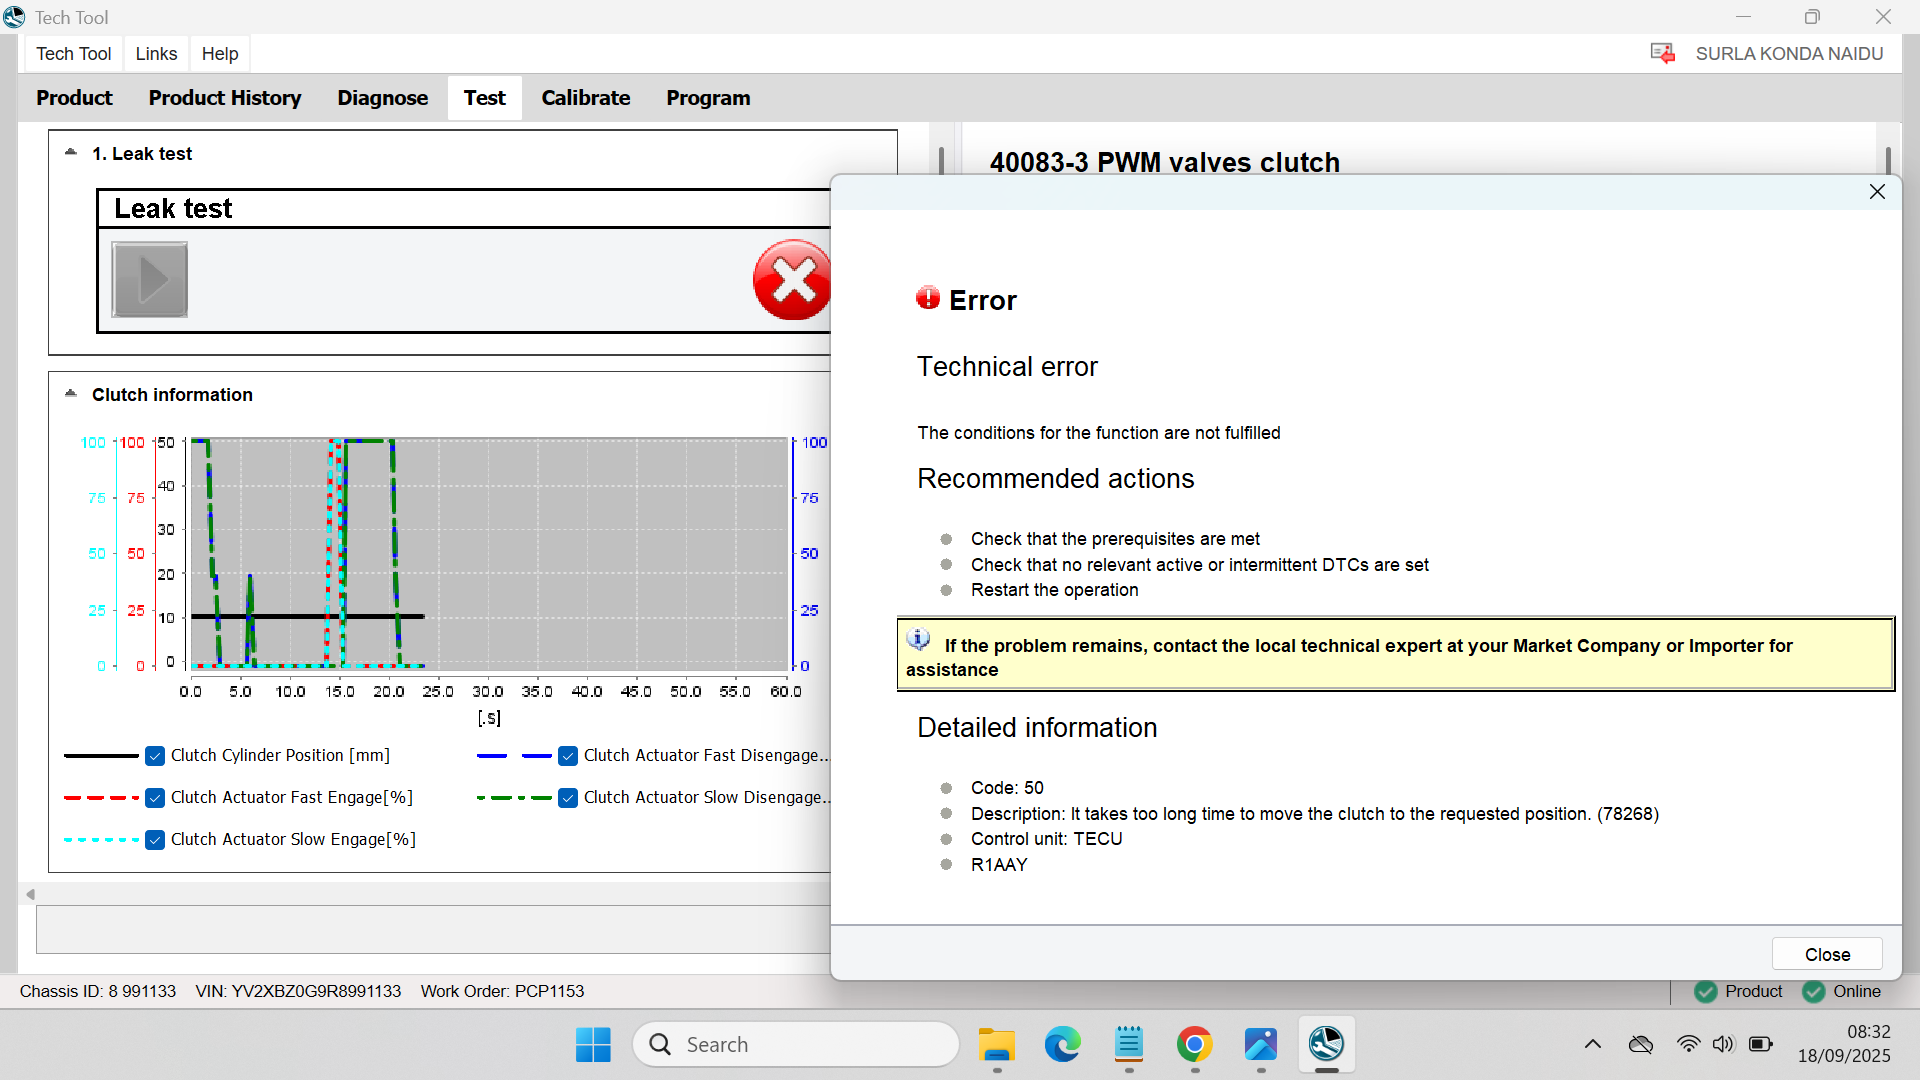1920x1080 pixels.
Task: Toggle Clutch Actuator Slow Engage checkbox
Action: 155,840
